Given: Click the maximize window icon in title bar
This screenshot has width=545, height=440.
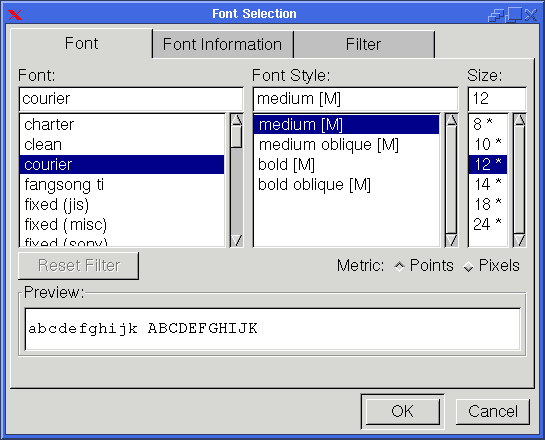Looking at the screenshot, I should [x=515, y=15].
